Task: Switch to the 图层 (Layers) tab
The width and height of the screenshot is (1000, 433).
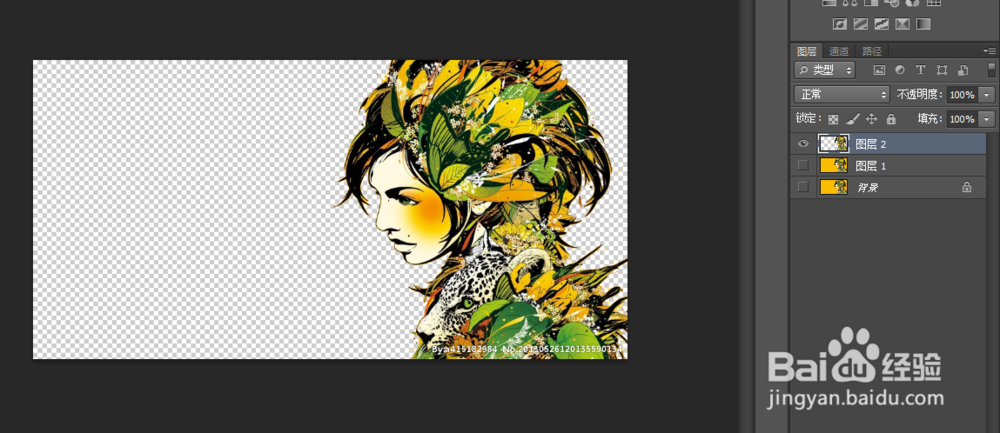Action: click(x=807, y=52)
